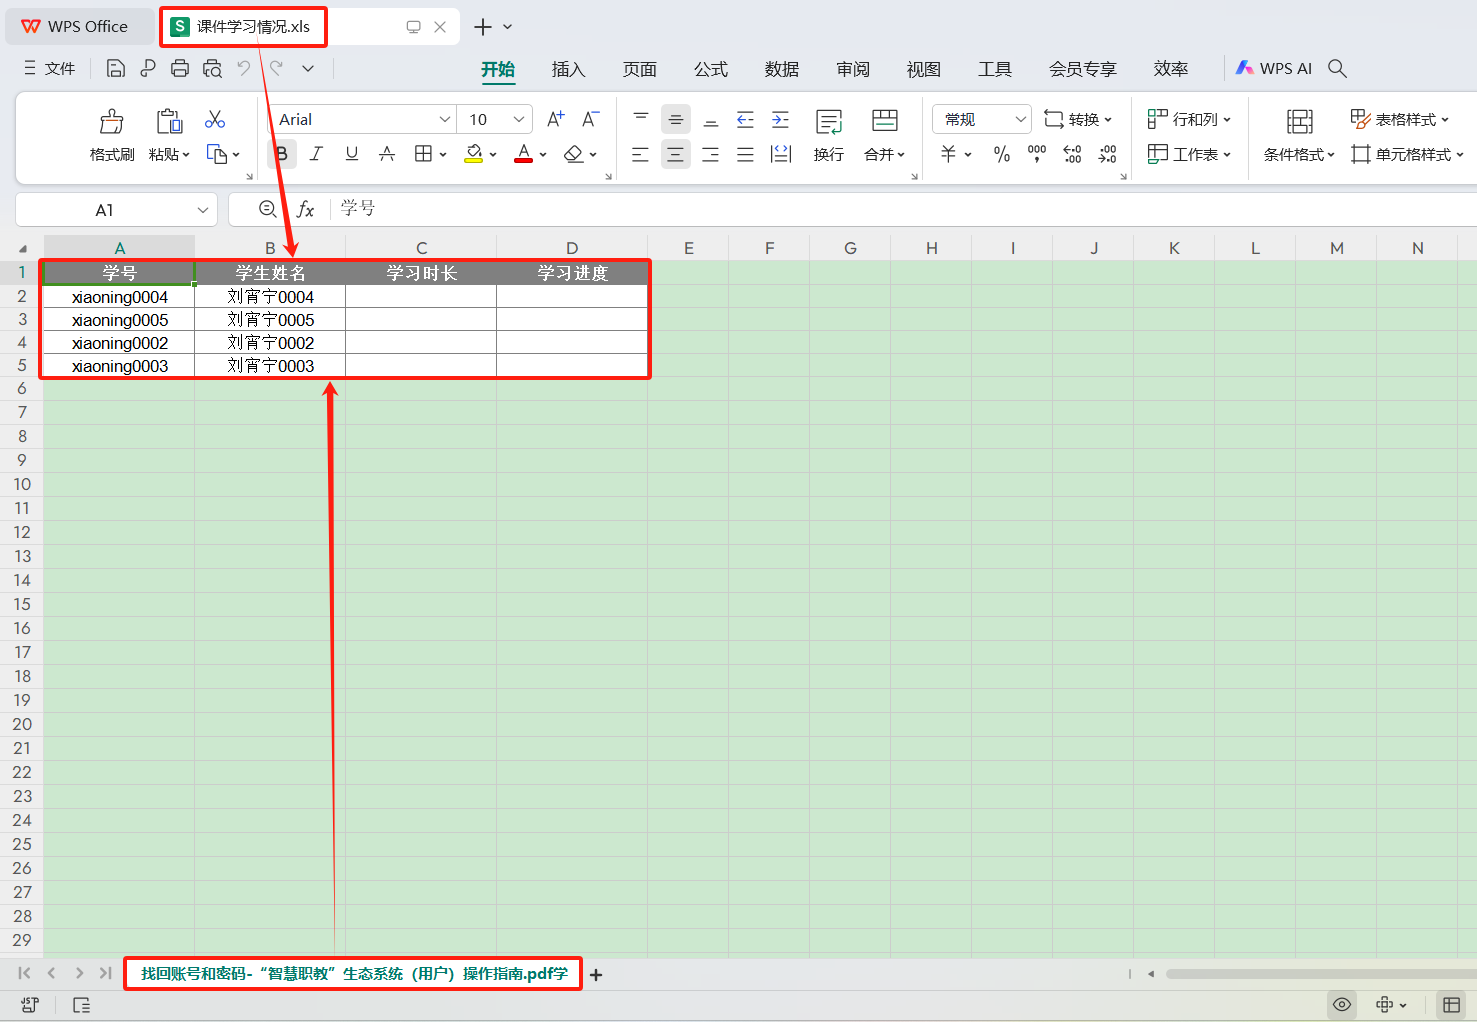Switch to the 插入 (Insert) ribbon tab
The width and height of the screenshot is (1477, 1022).
(x=567, y=69)
